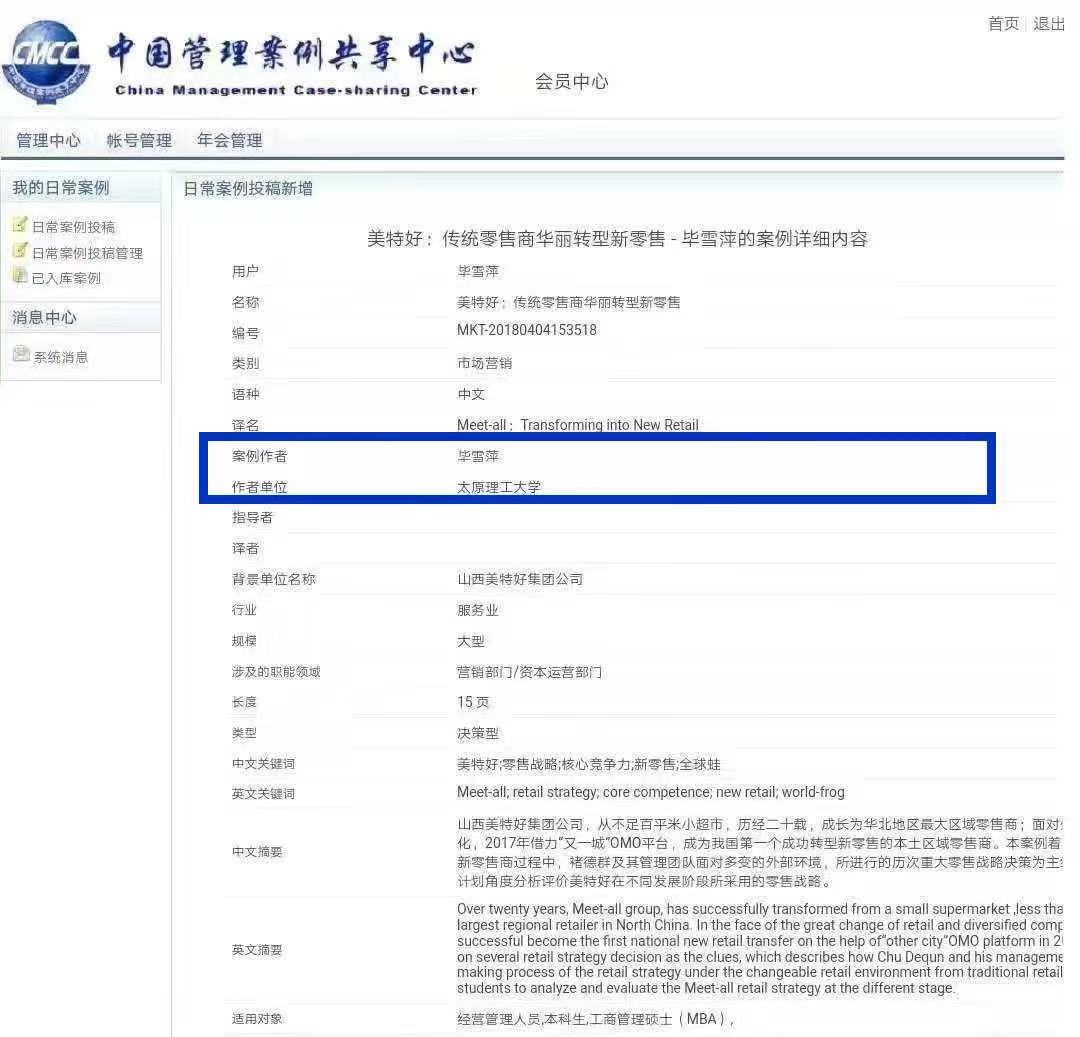
Task: Collapse the 消息中心 sidebar section header
Action: [x=44, y=318]
